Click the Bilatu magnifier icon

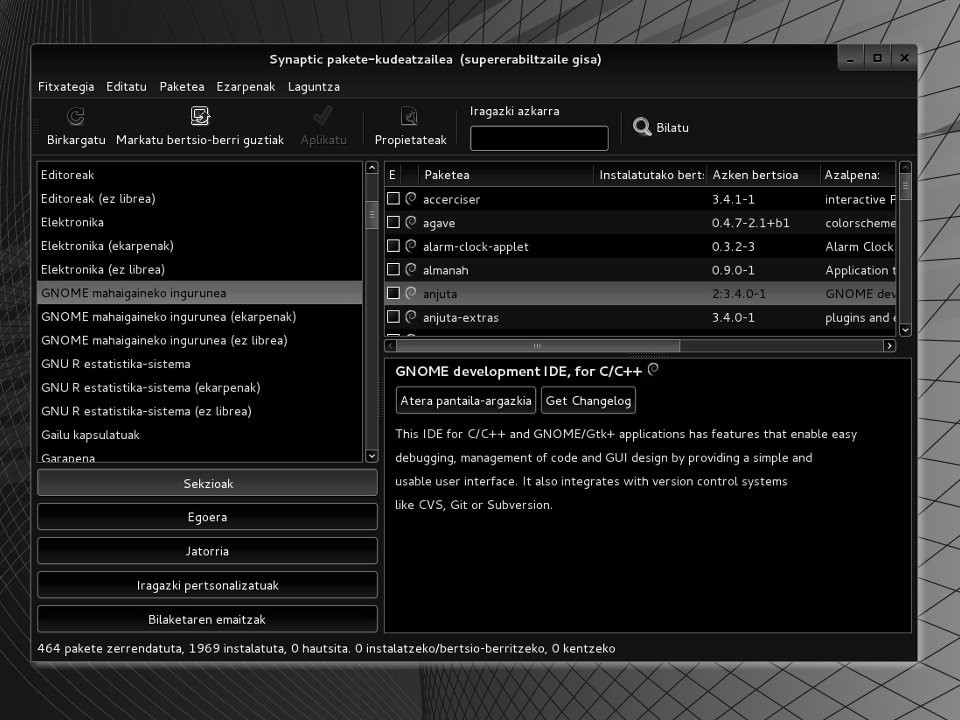(642, 127)
